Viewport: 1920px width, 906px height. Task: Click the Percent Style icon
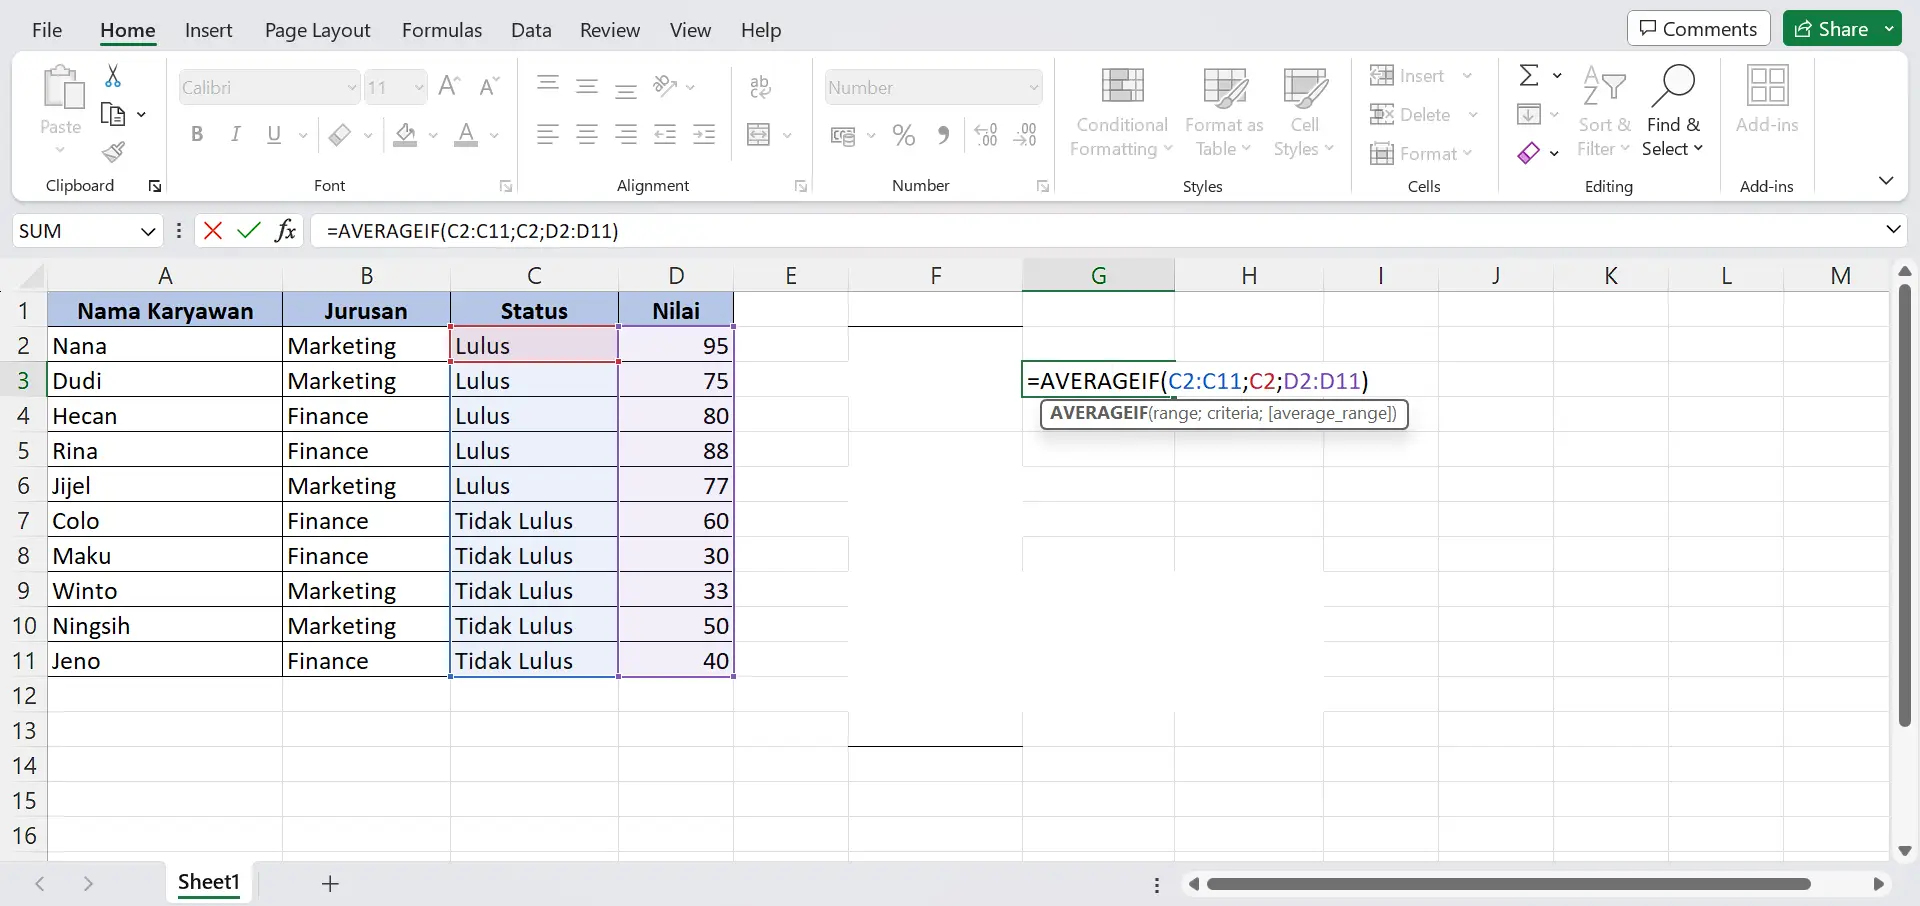[904, 135]
